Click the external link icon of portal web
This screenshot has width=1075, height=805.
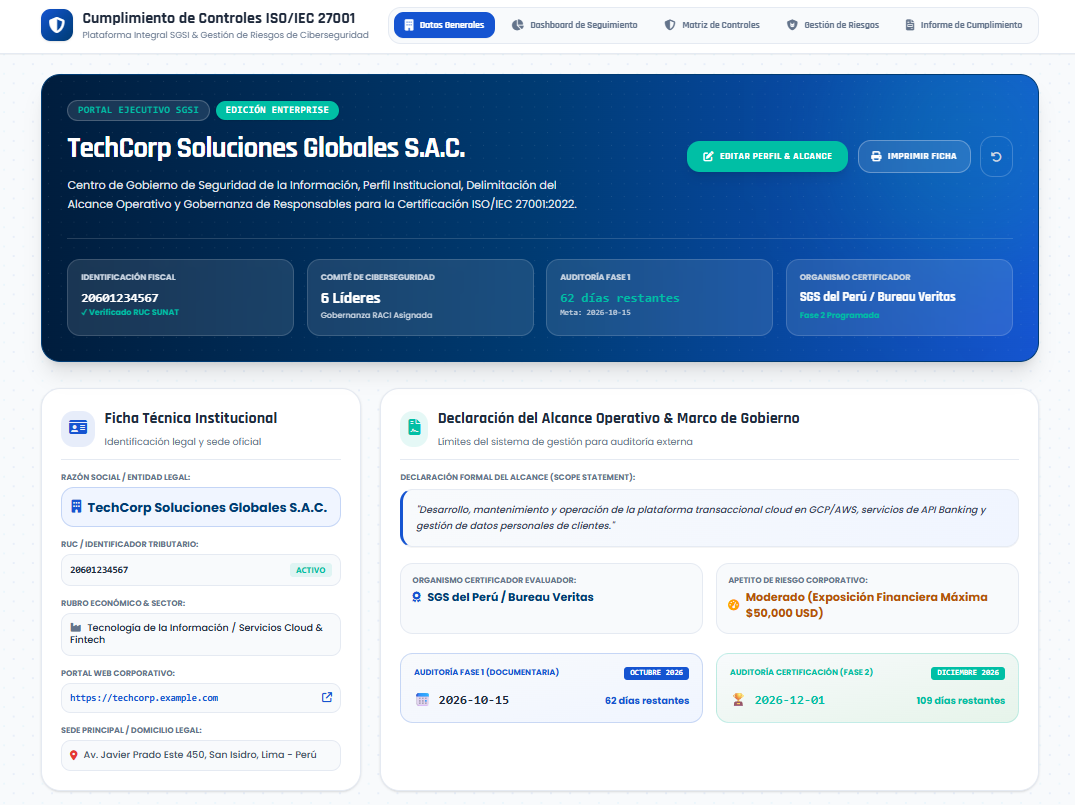pos(327,697)
